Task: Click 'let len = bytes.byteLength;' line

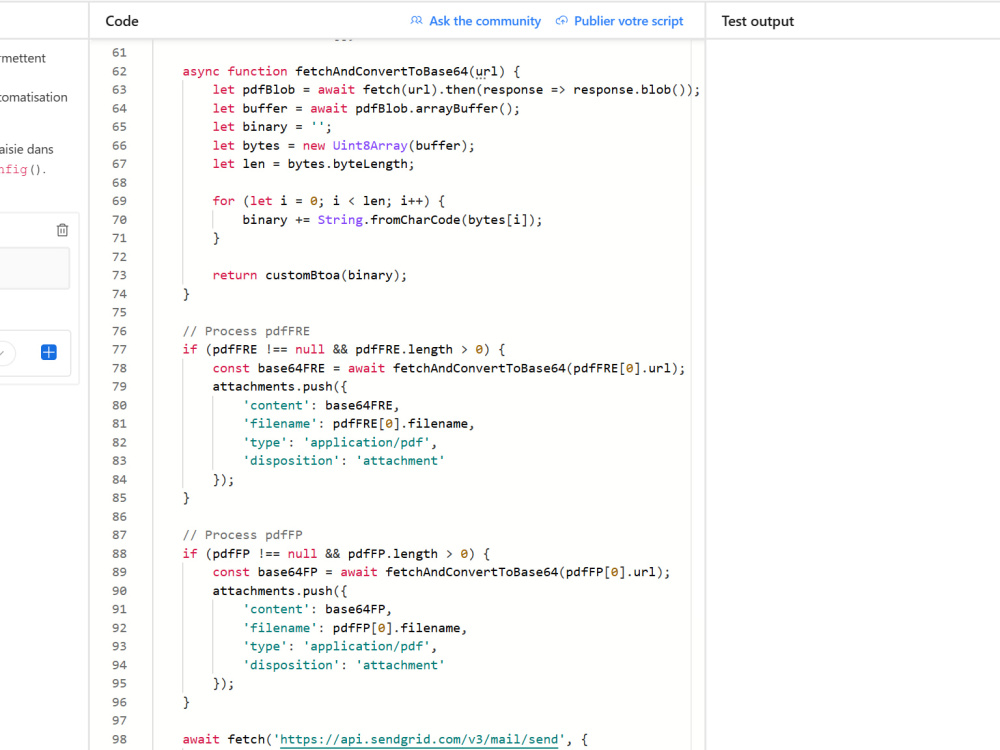Action: click(313, 164)
